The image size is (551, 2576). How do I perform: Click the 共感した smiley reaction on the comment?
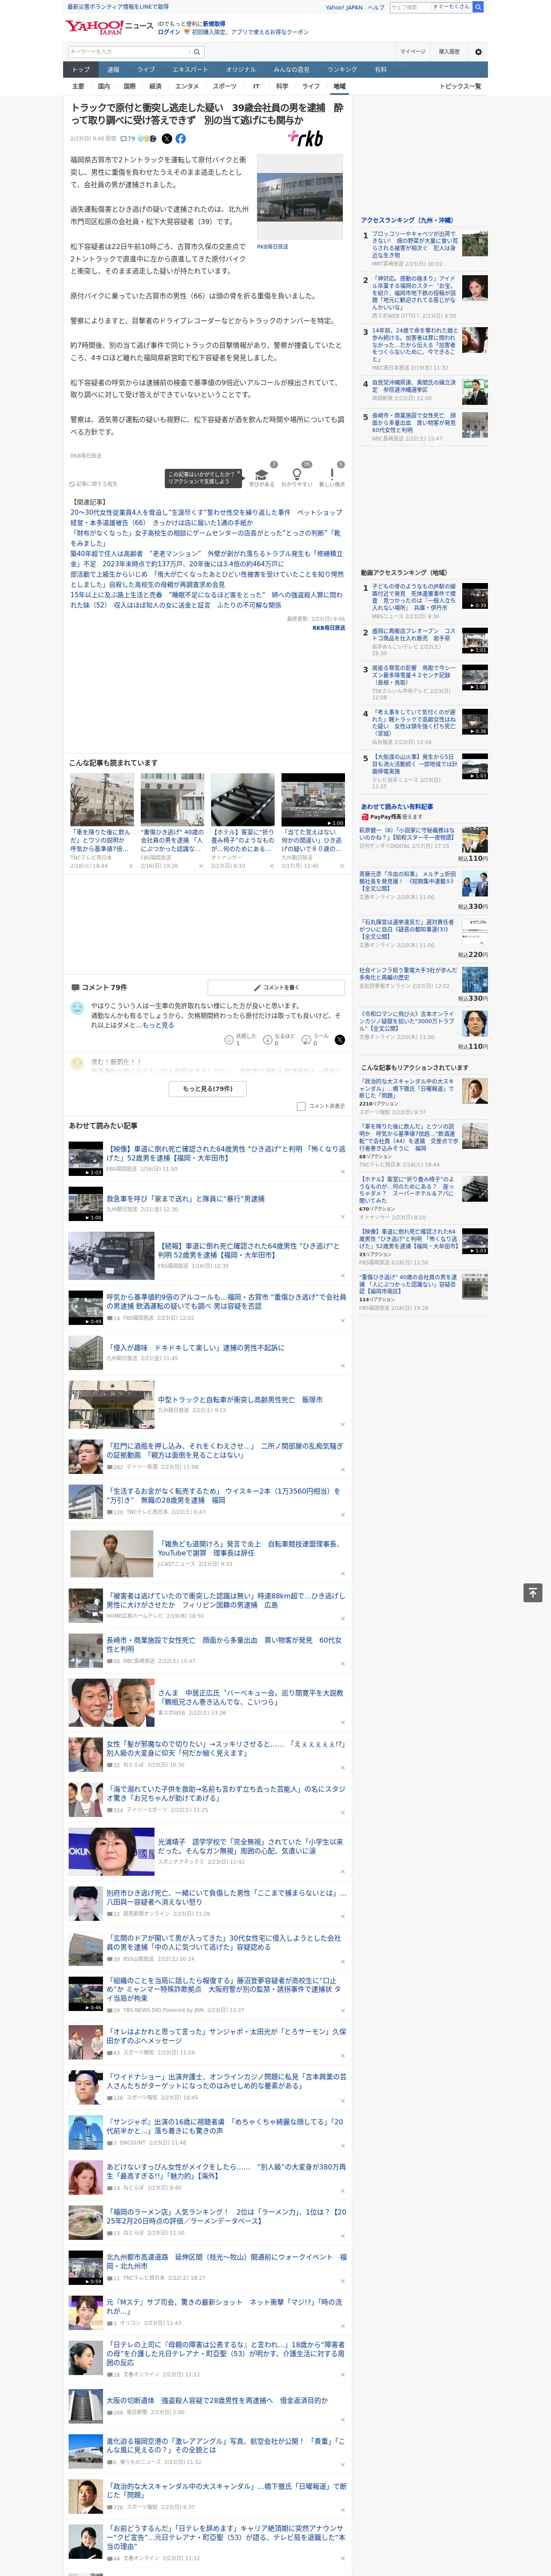pyautogui.click(x=229, y=1040)
